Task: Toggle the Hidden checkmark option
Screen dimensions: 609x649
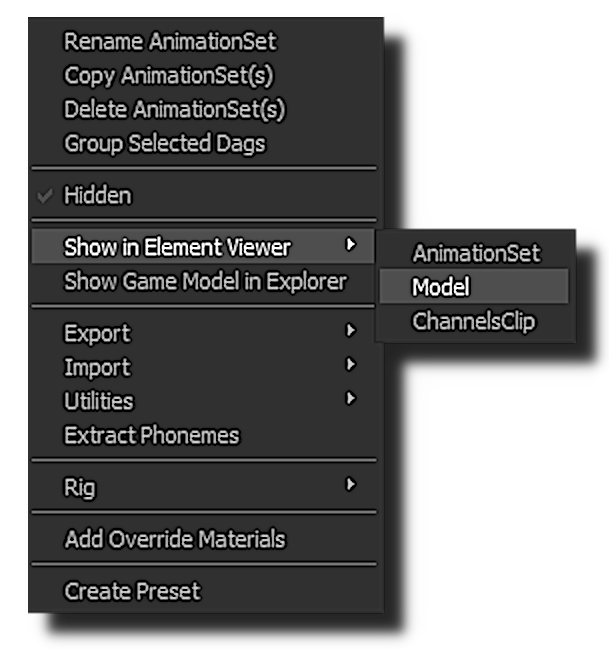Action: point(98,196)
